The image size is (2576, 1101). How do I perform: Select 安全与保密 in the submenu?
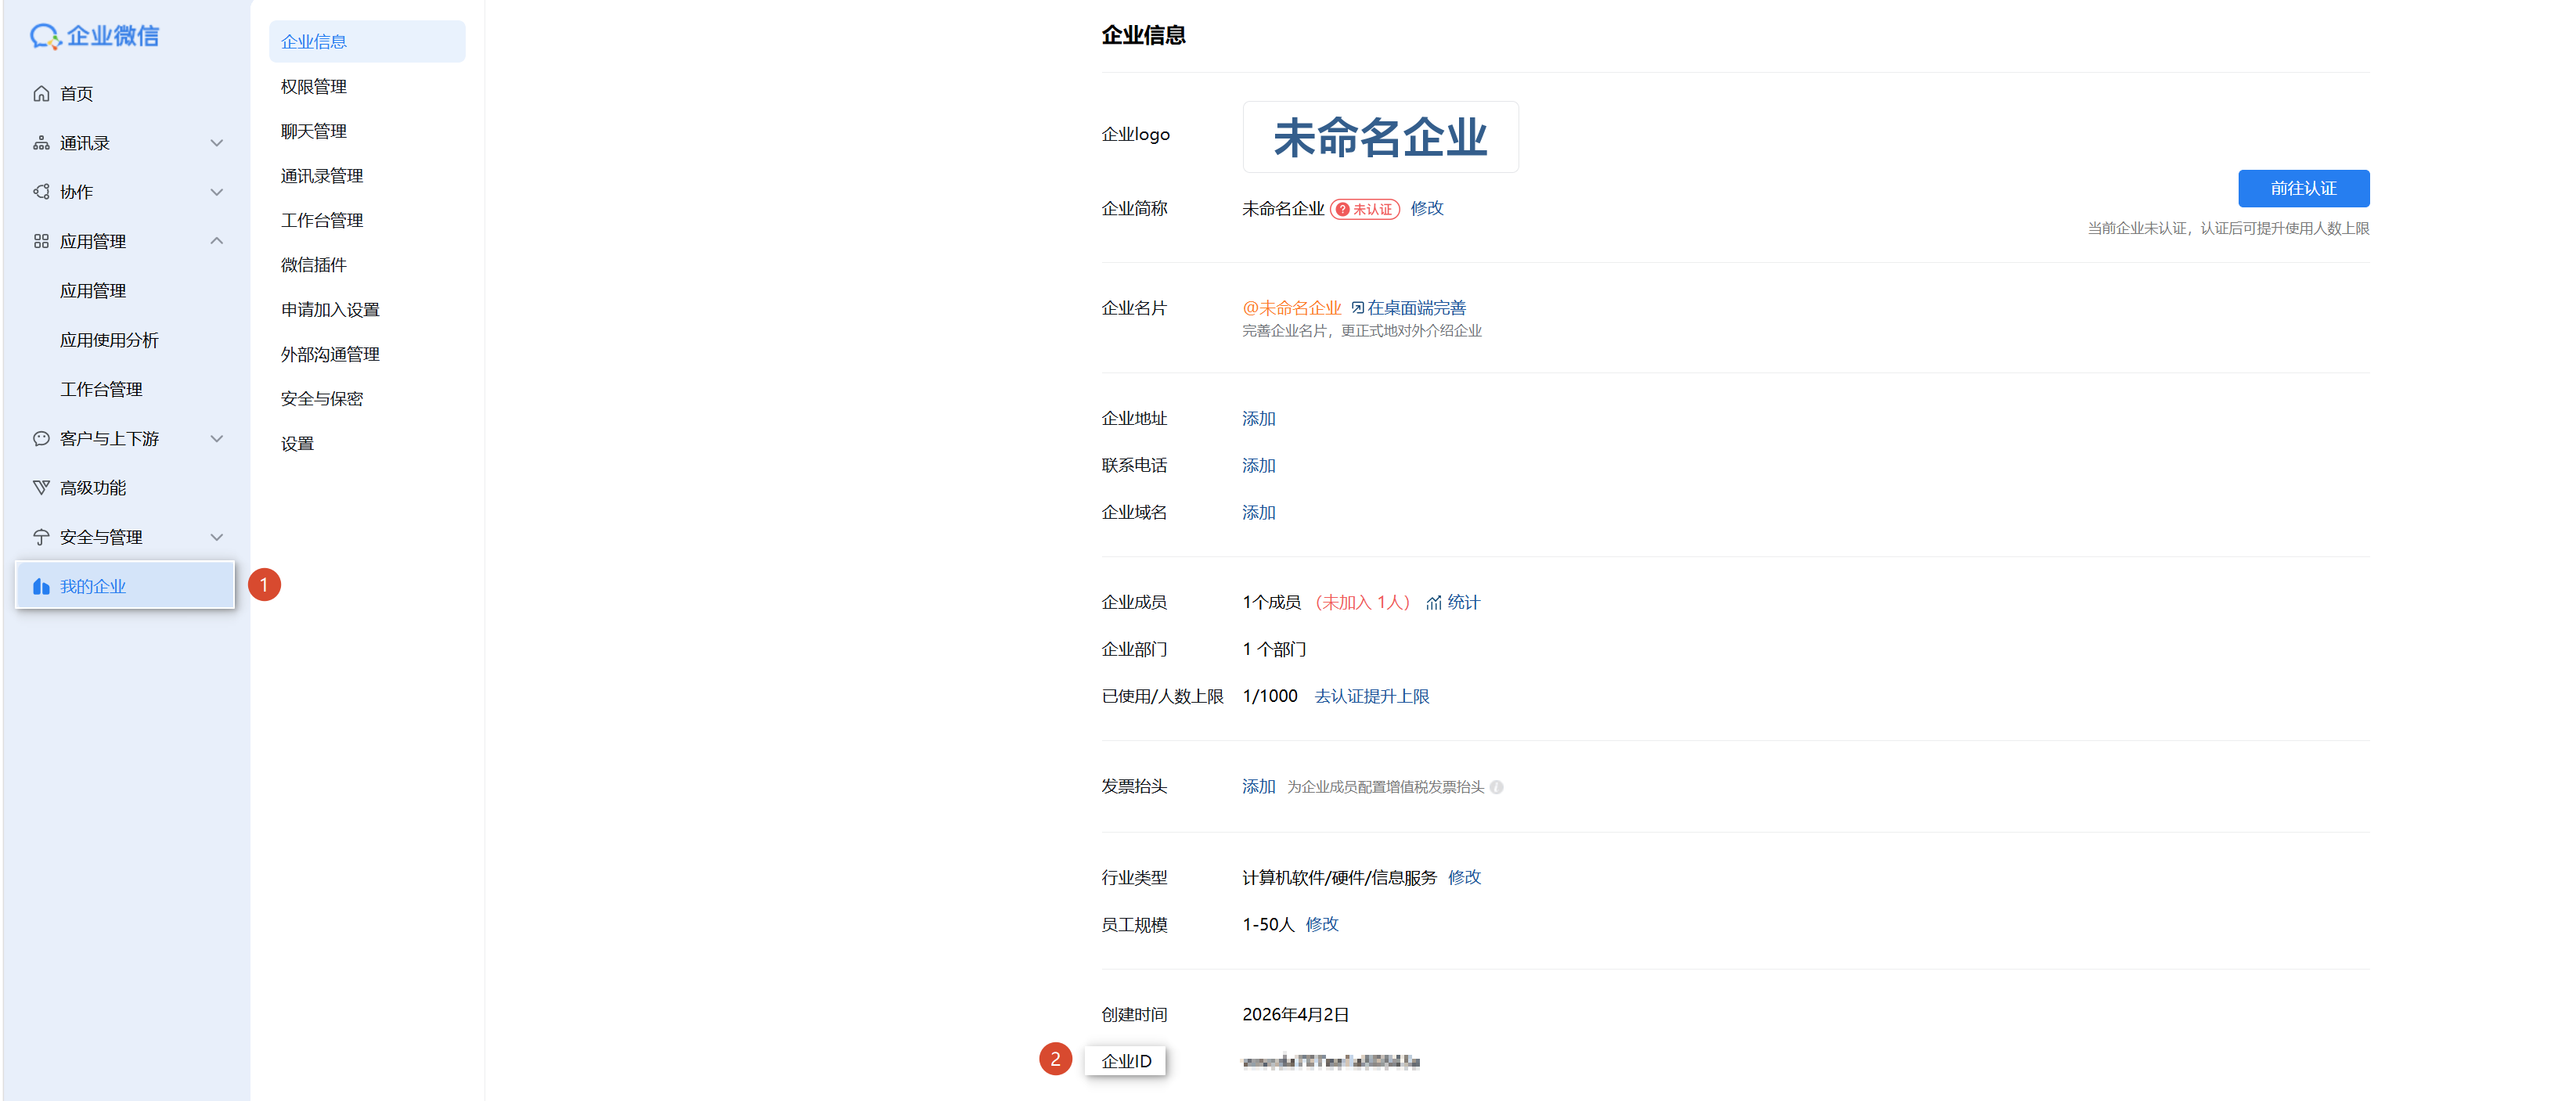point(321,399)
